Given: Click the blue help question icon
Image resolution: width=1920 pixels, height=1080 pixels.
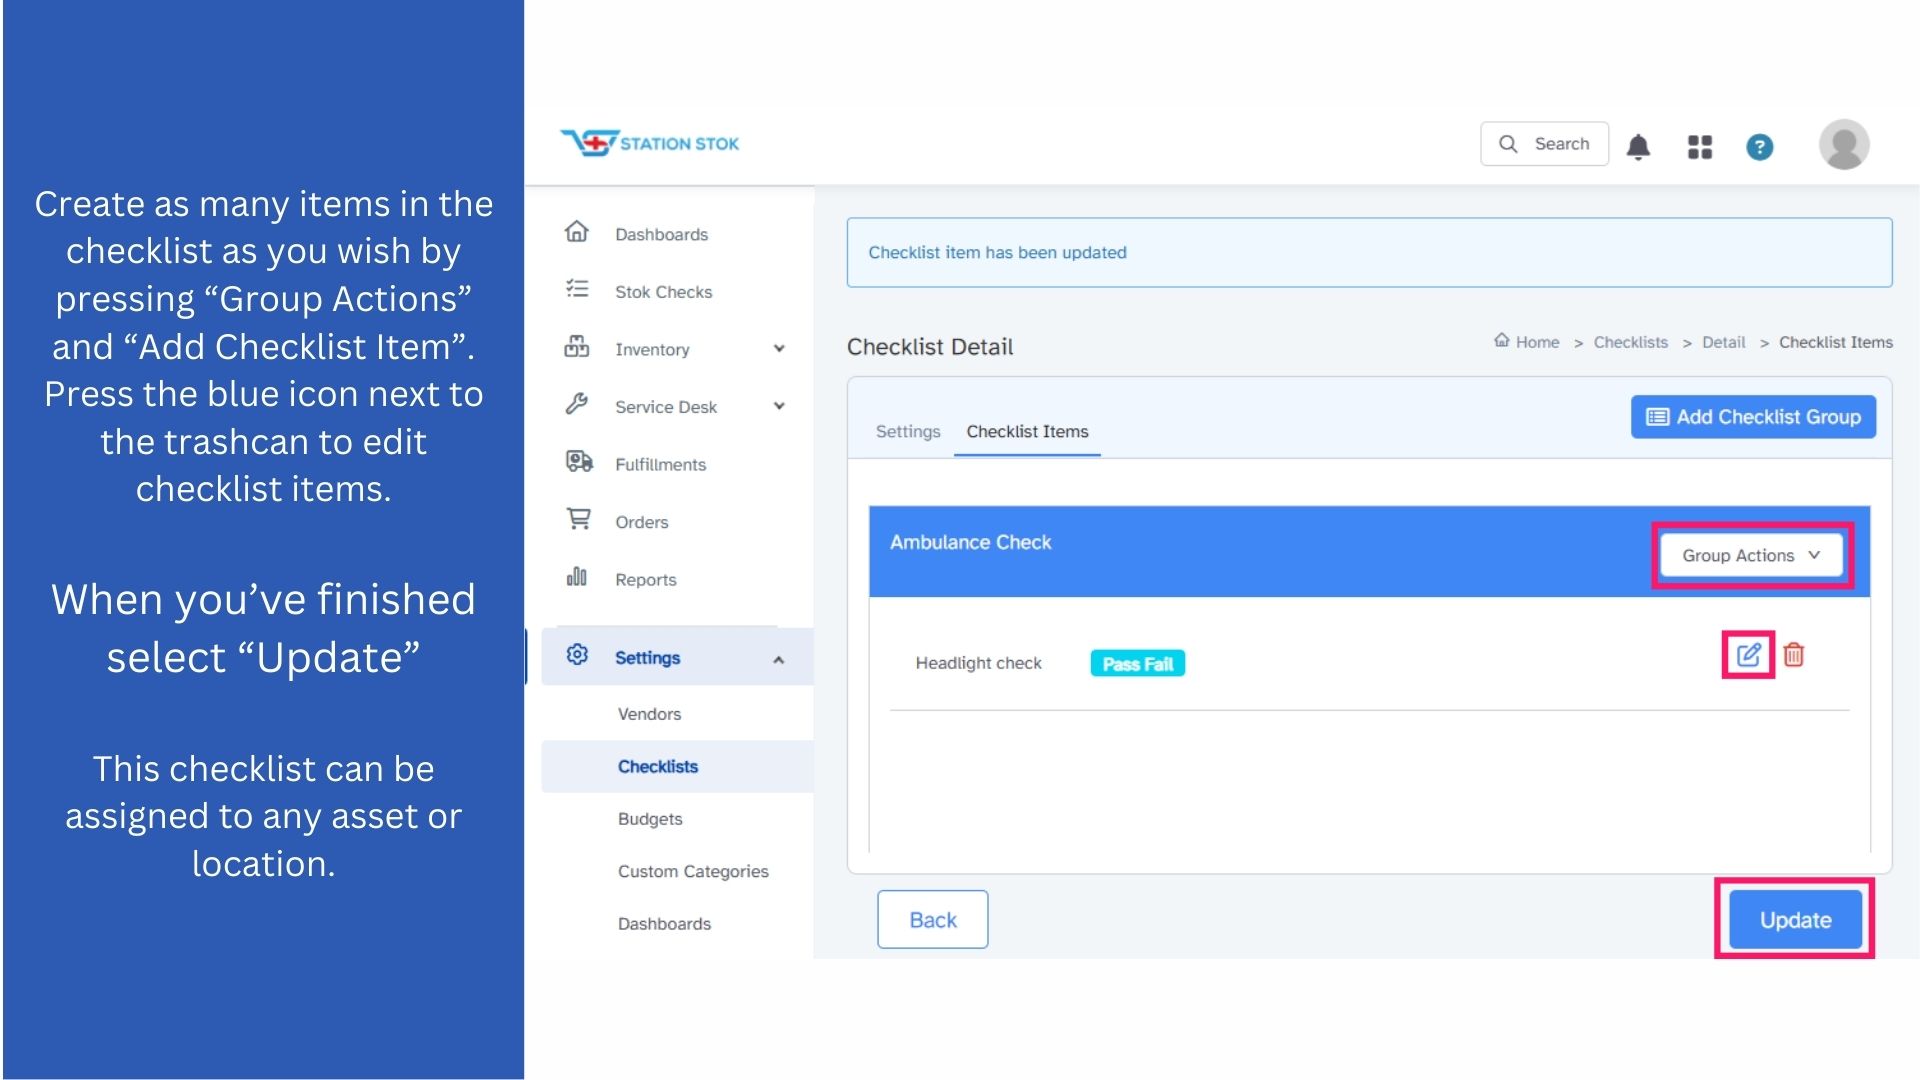Looking at the screenshot, I should (1759, 147).
